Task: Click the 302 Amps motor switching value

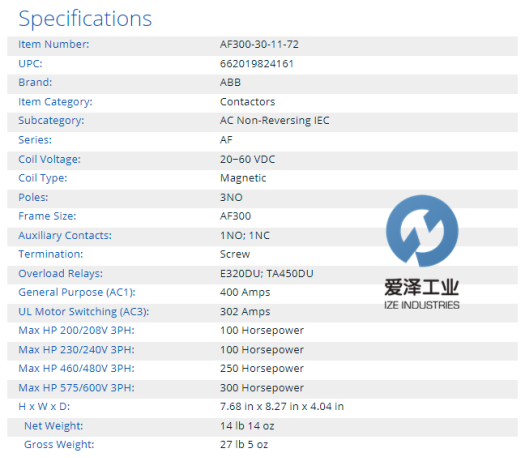Action: (245, 312)
